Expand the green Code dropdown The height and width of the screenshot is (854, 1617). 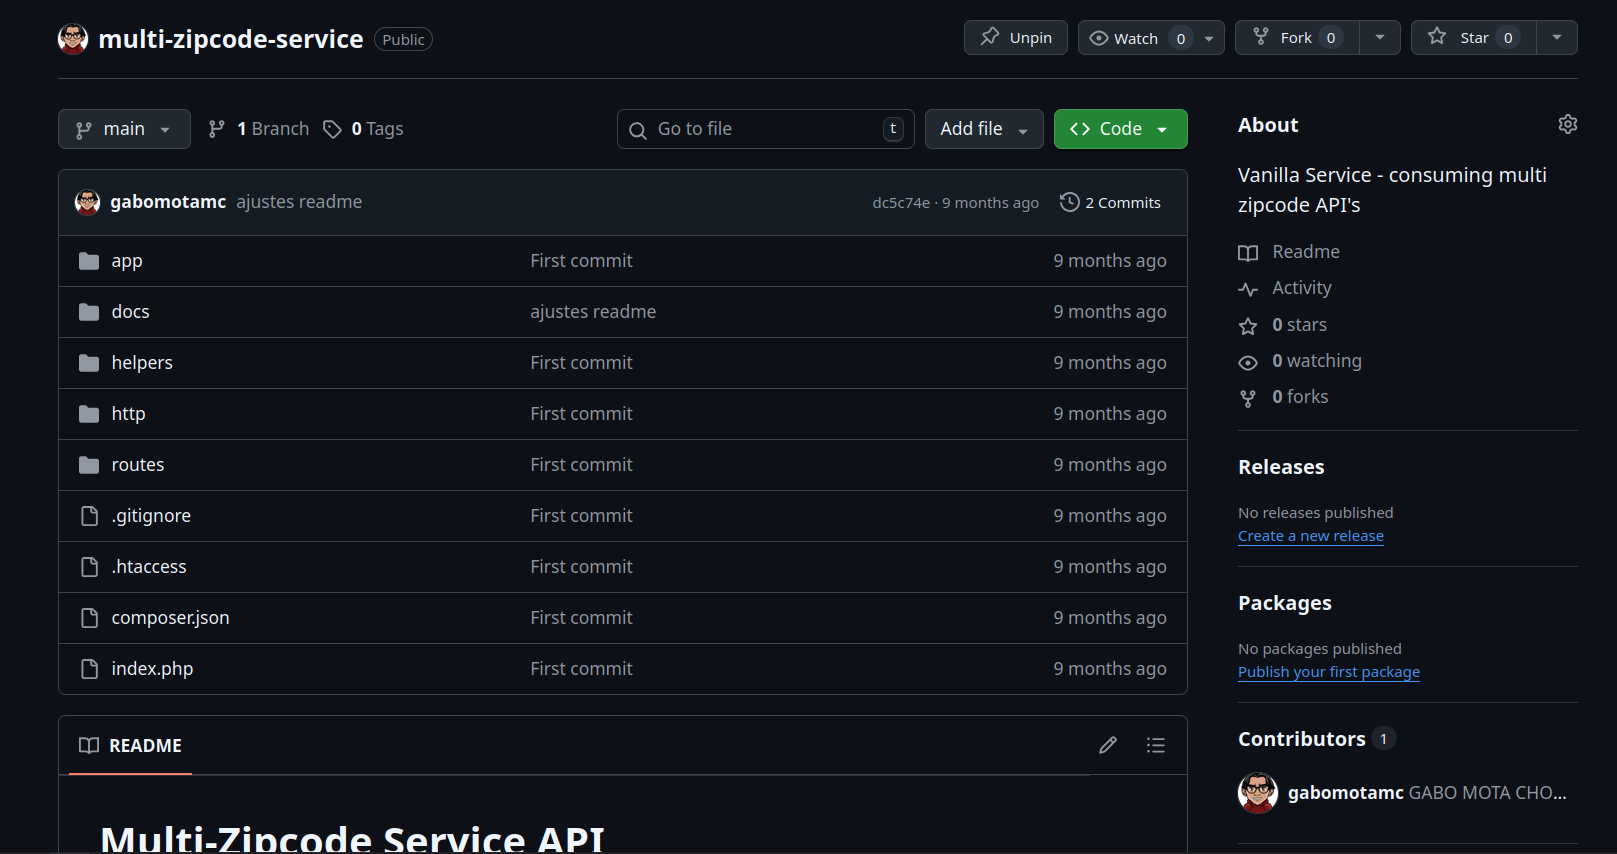pyautogui.click(x=1120, y=129)
